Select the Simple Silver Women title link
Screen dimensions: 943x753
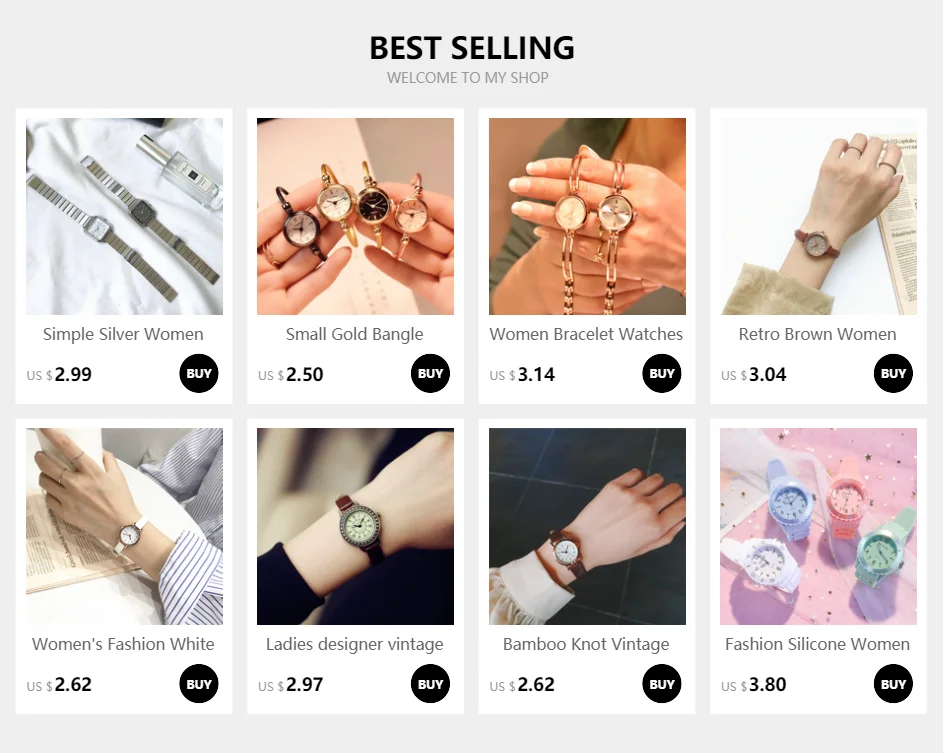coord(123,334)
